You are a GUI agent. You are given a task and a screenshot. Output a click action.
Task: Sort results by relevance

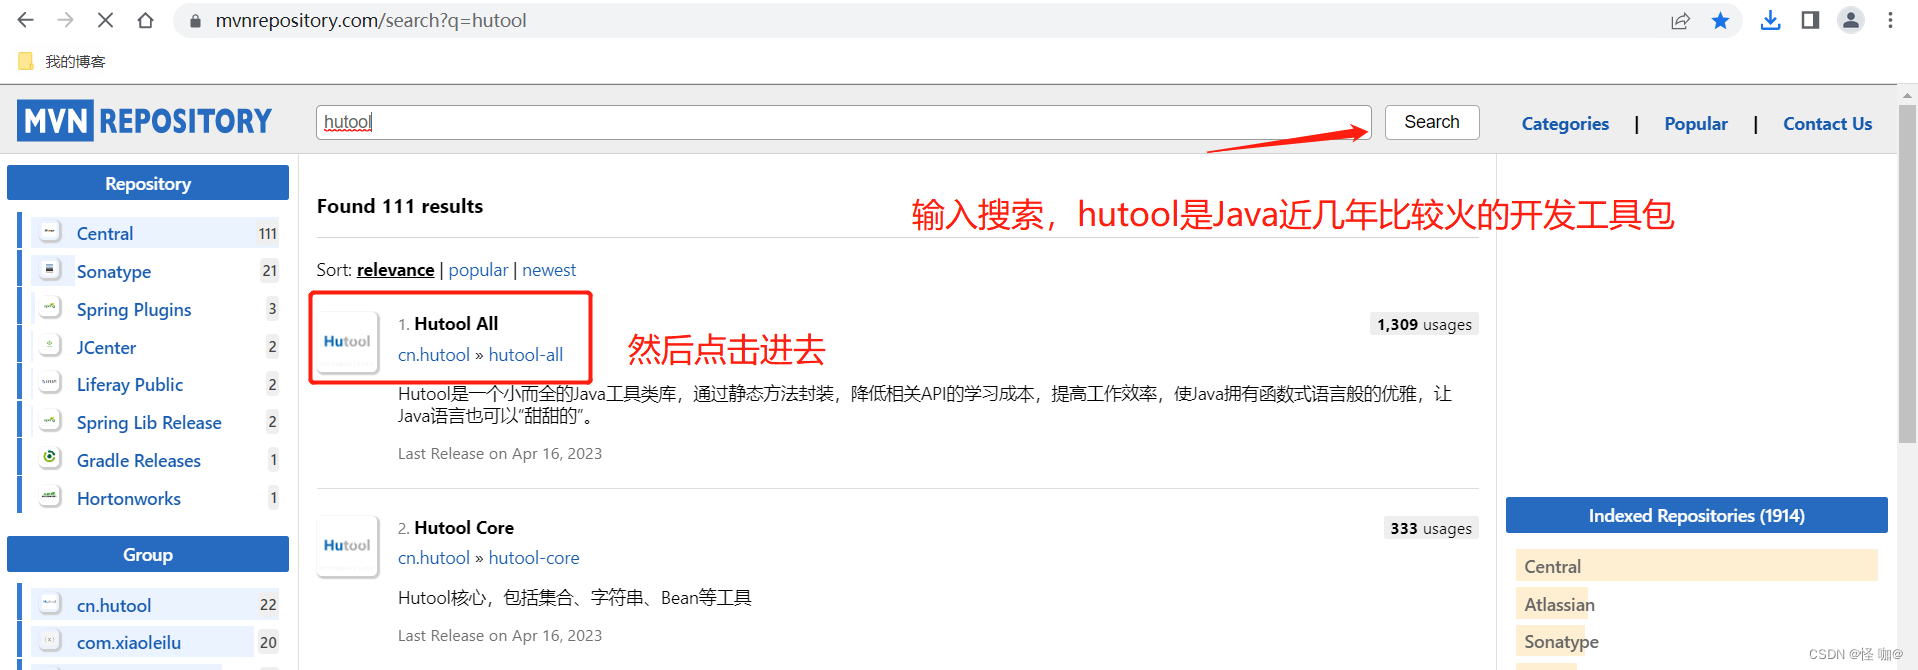coord(395,270)
